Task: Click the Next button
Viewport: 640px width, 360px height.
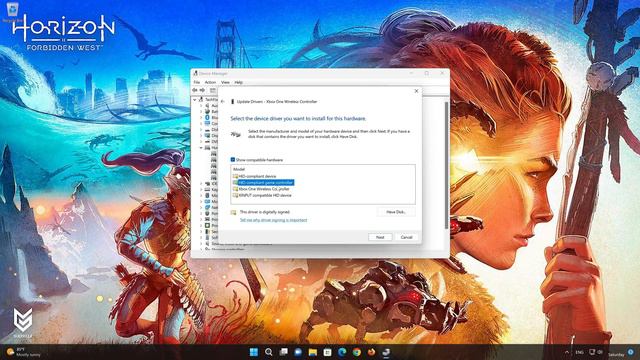Action: point(380,237)
